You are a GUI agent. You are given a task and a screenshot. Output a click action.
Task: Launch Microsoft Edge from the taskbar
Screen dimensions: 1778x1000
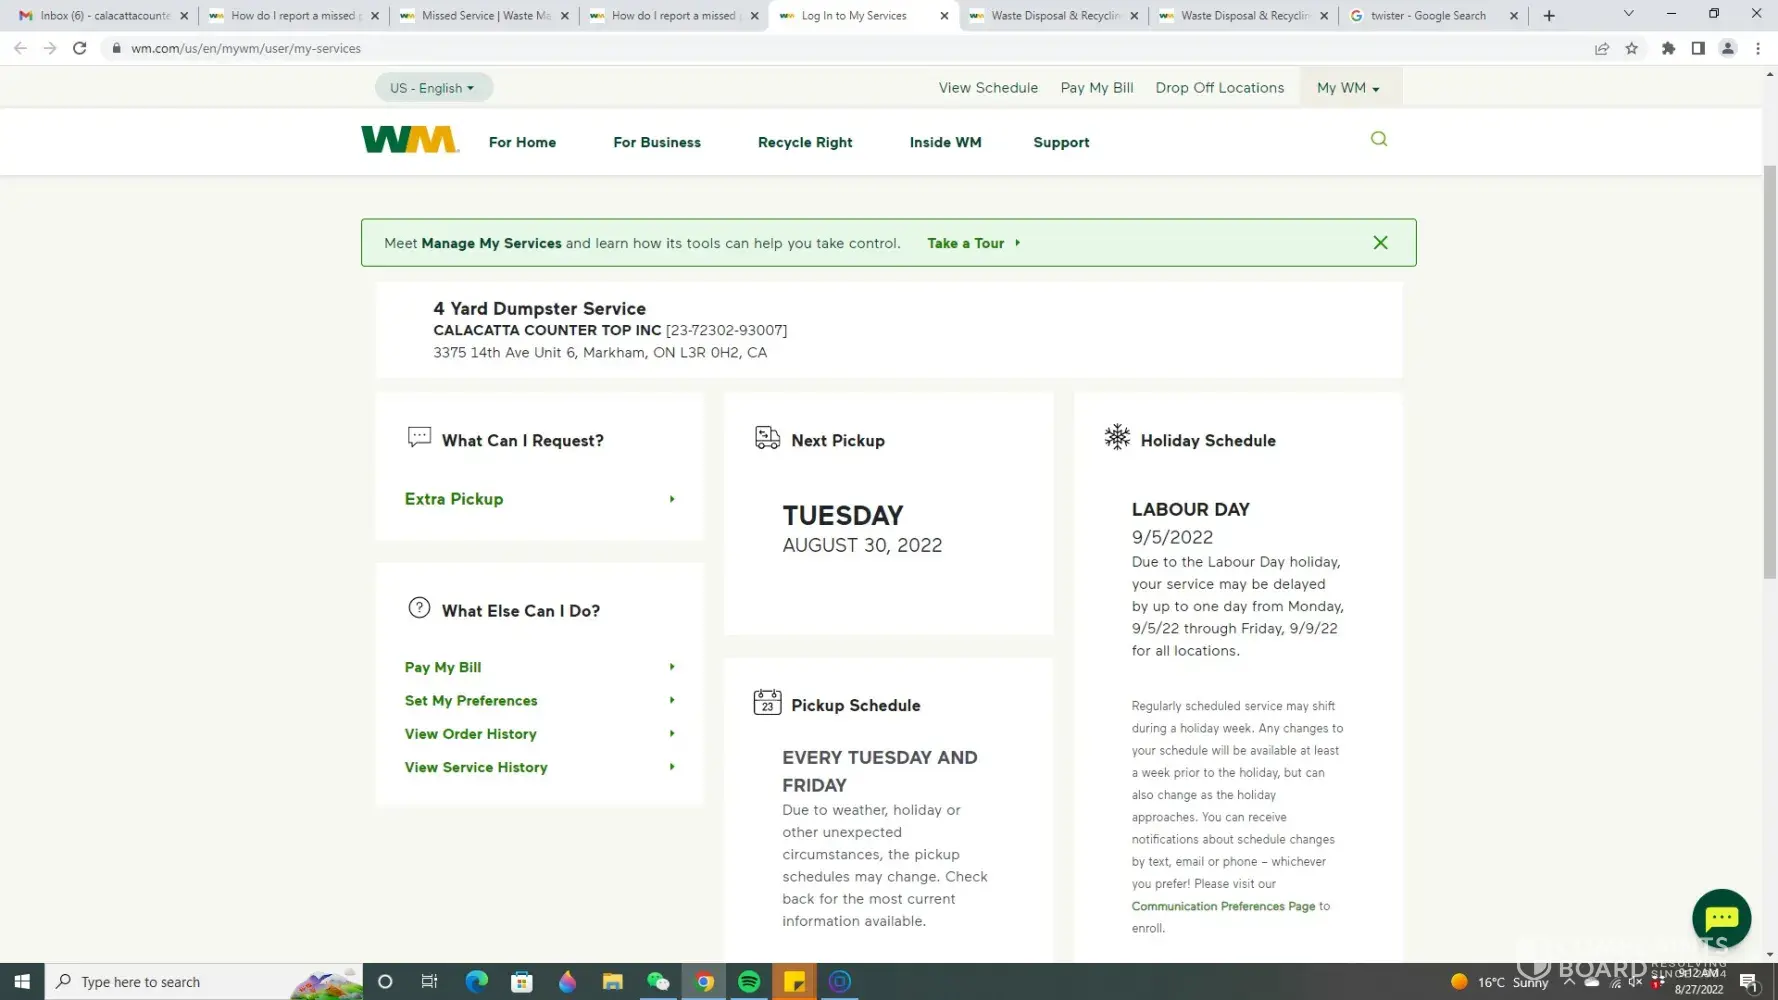[476, 982]
